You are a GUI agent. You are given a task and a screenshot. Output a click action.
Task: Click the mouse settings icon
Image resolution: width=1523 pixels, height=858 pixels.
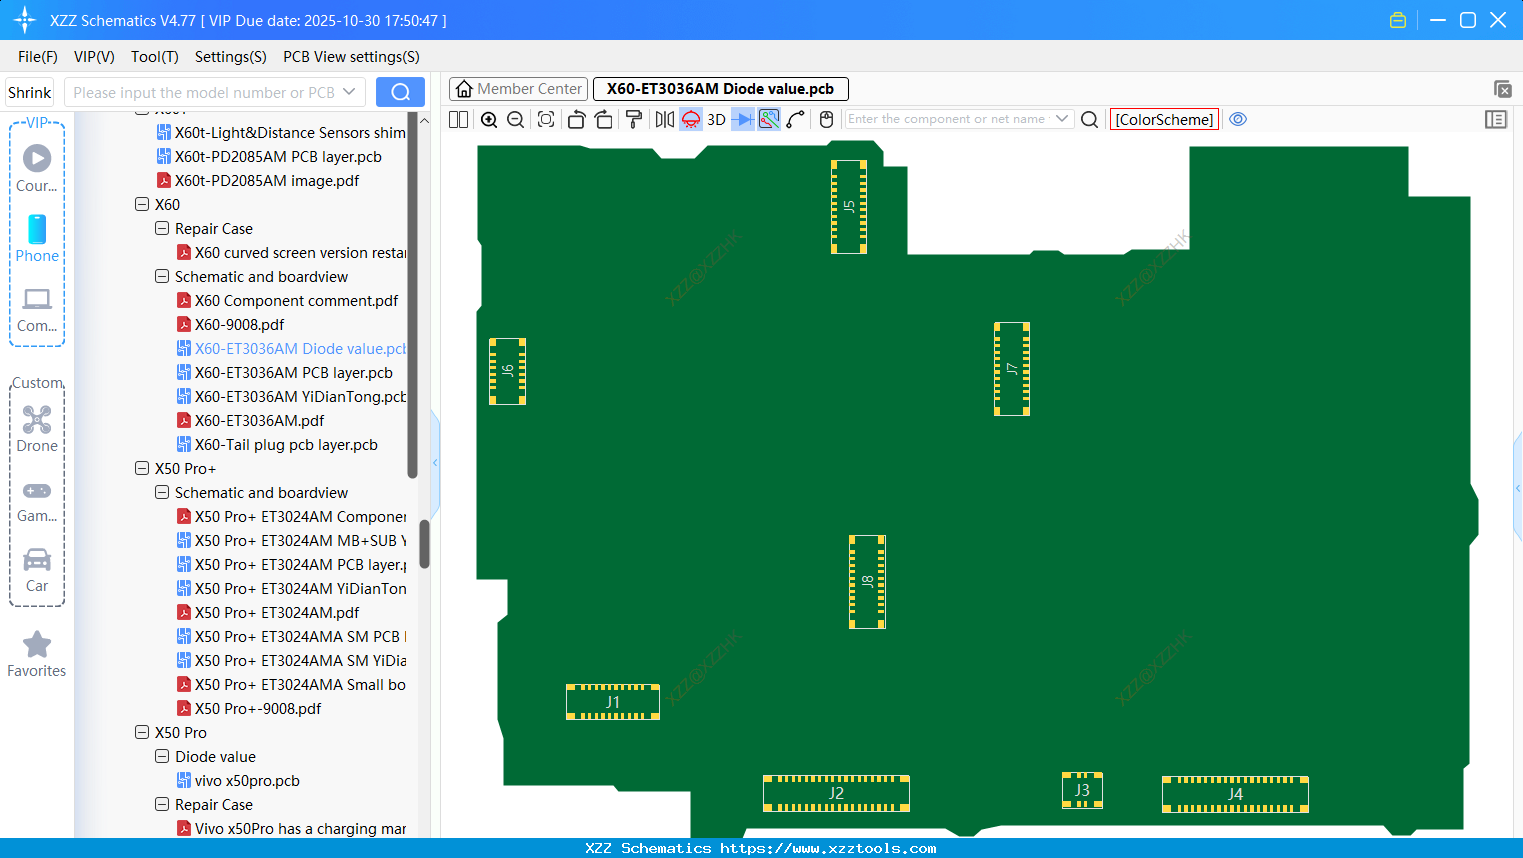826,119
